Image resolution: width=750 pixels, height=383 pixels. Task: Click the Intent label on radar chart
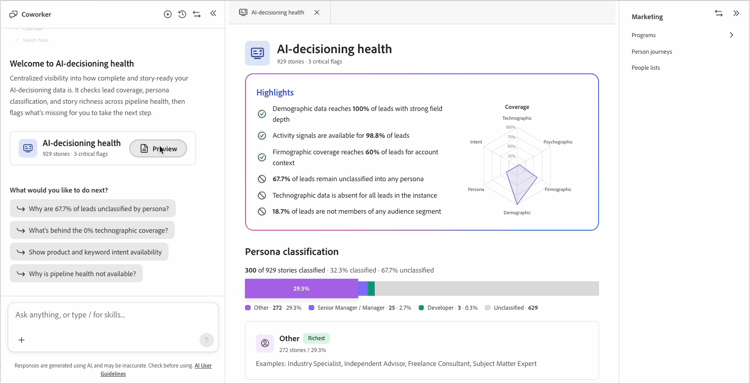click(x=476, y=142)
